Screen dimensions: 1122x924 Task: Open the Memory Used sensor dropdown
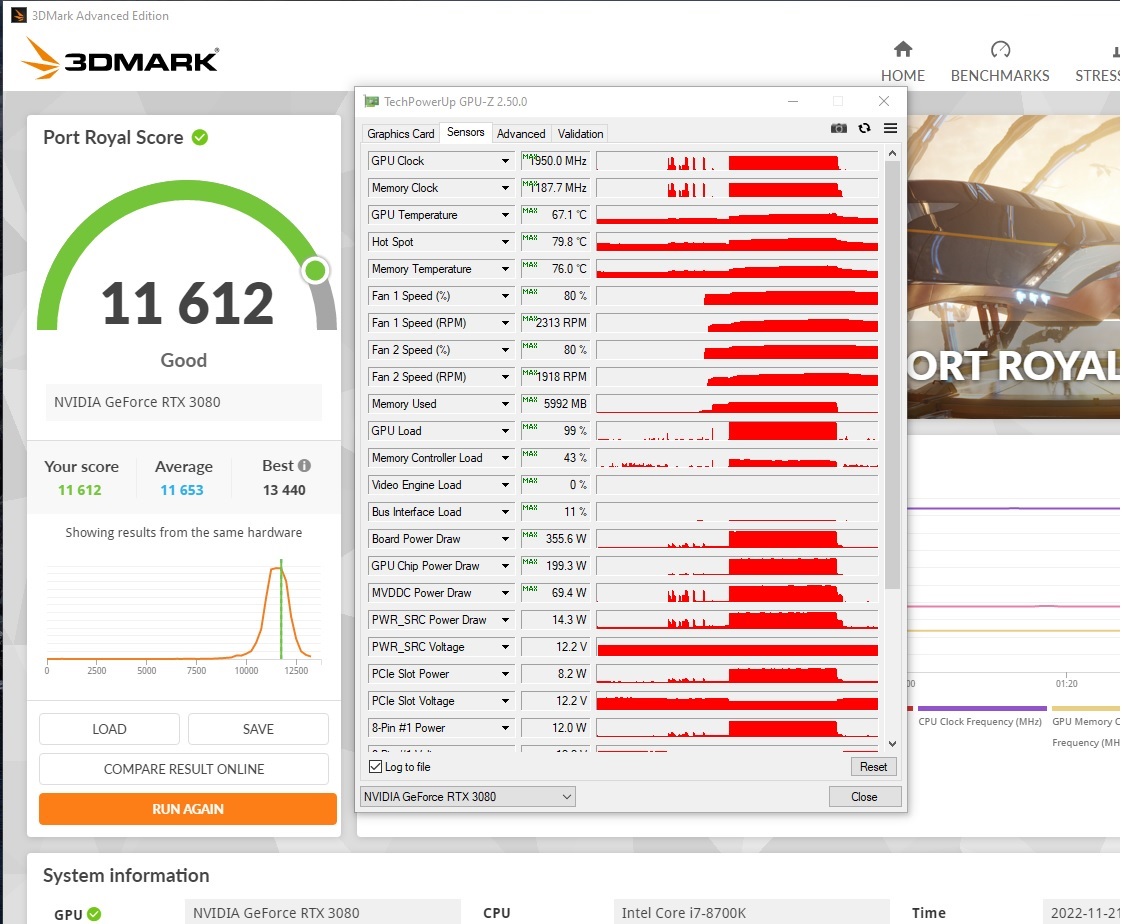505,404
